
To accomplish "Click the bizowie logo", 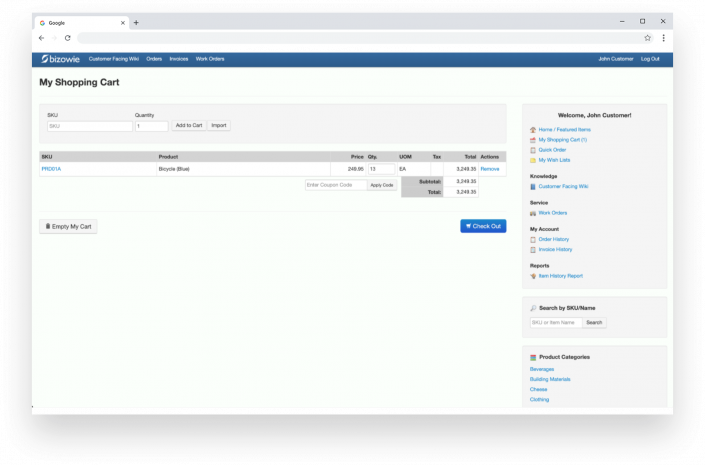I will point(61,59).
